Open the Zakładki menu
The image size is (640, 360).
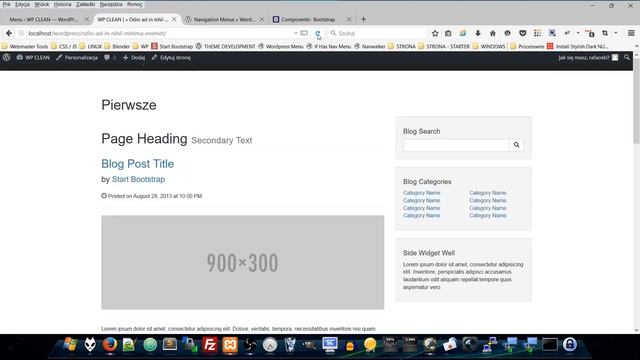click(x=85, y=4)
